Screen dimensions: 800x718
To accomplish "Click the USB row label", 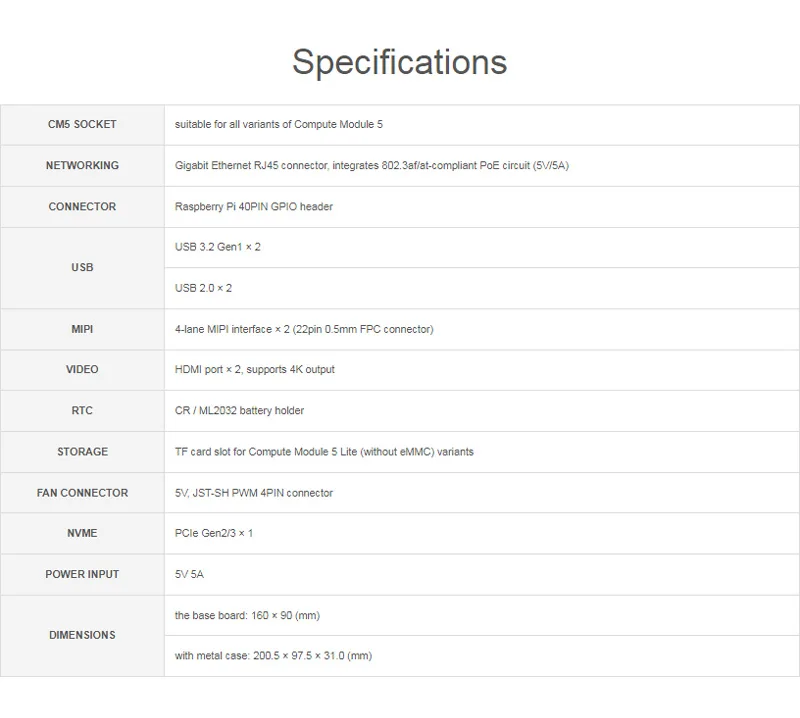I will coord(82,268).
